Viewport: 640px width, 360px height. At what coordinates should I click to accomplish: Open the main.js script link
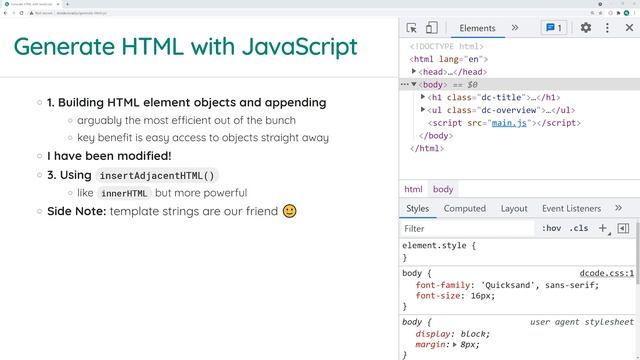(509, 122)
